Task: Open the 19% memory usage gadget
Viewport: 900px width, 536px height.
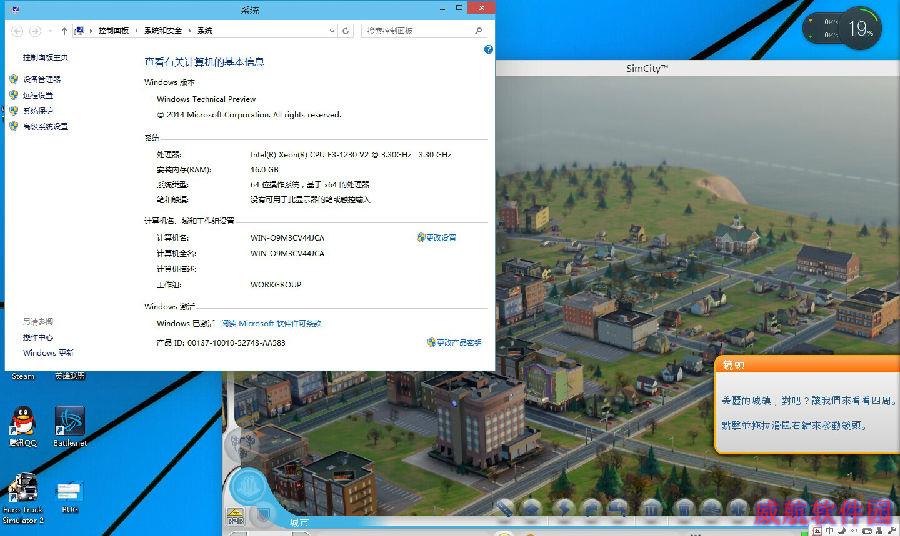Action: (859, 29)
